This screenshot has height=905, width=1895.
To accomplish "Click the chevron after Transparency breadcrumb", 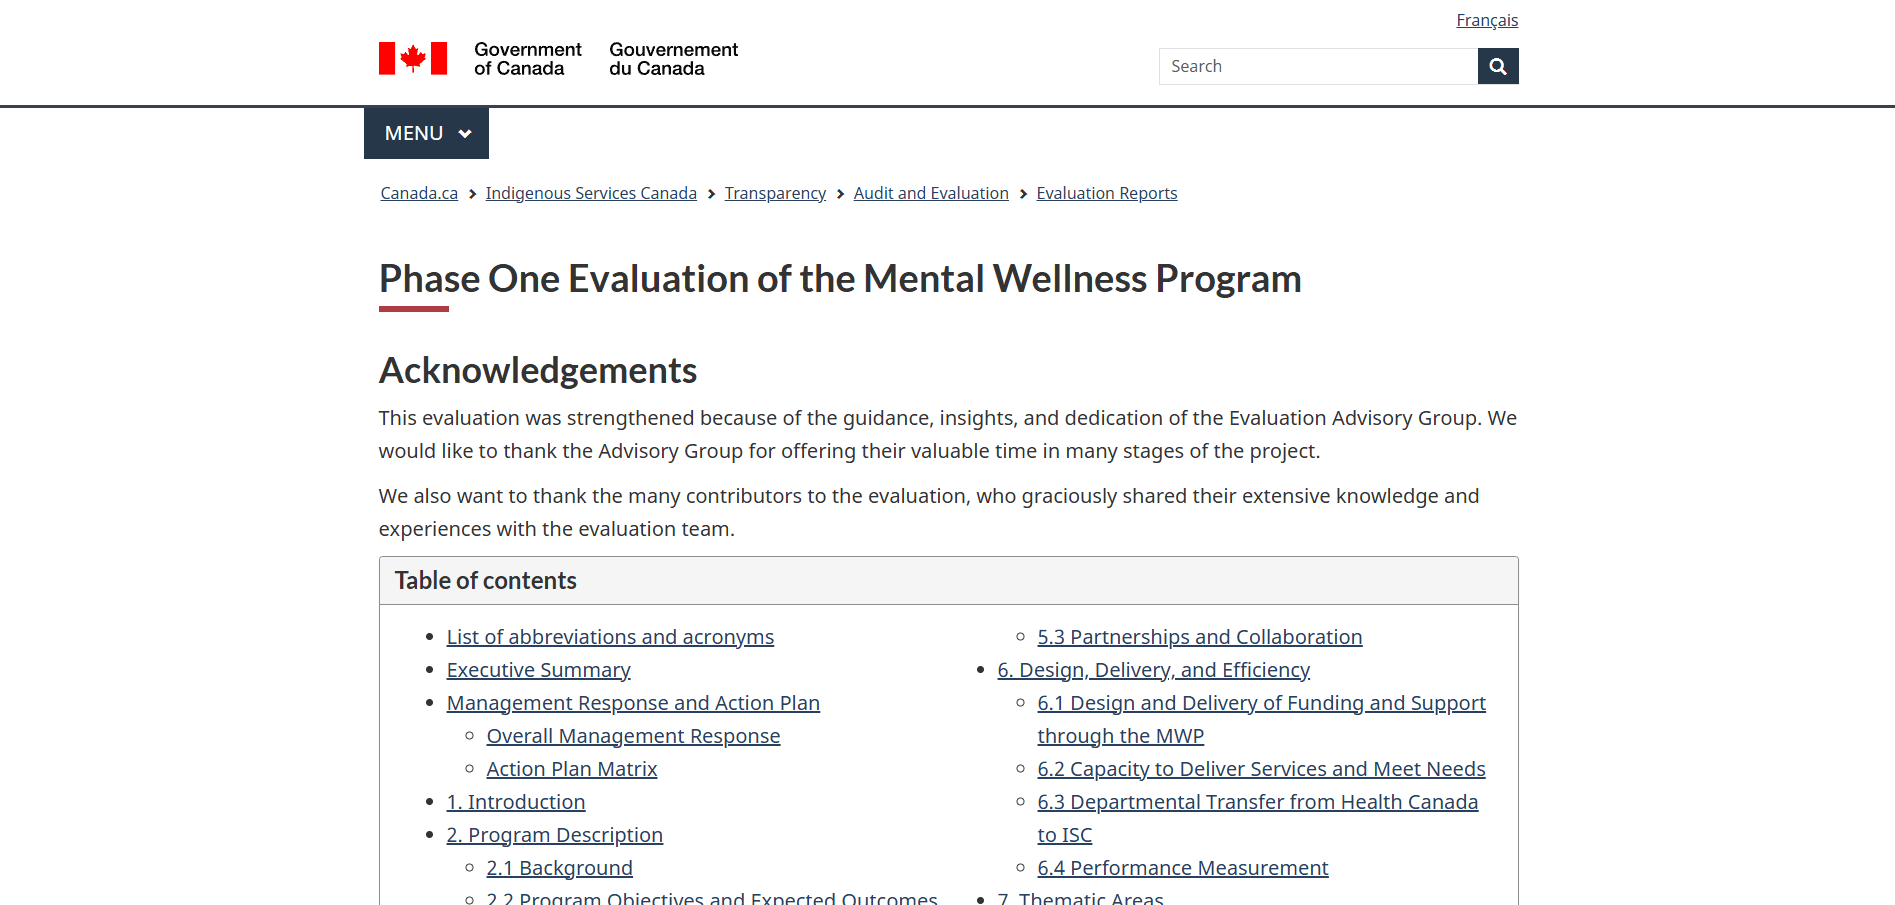I will 839,193.
